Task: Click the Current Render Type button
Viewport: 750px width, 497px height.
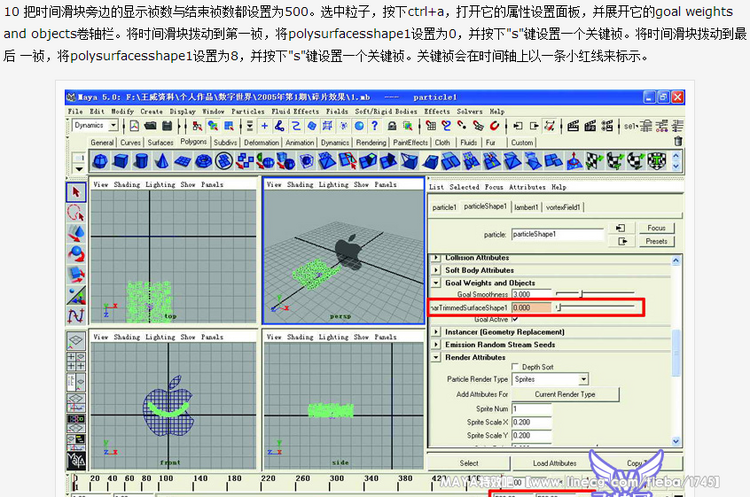Action: pyautogui.click(x=565, y=394)
